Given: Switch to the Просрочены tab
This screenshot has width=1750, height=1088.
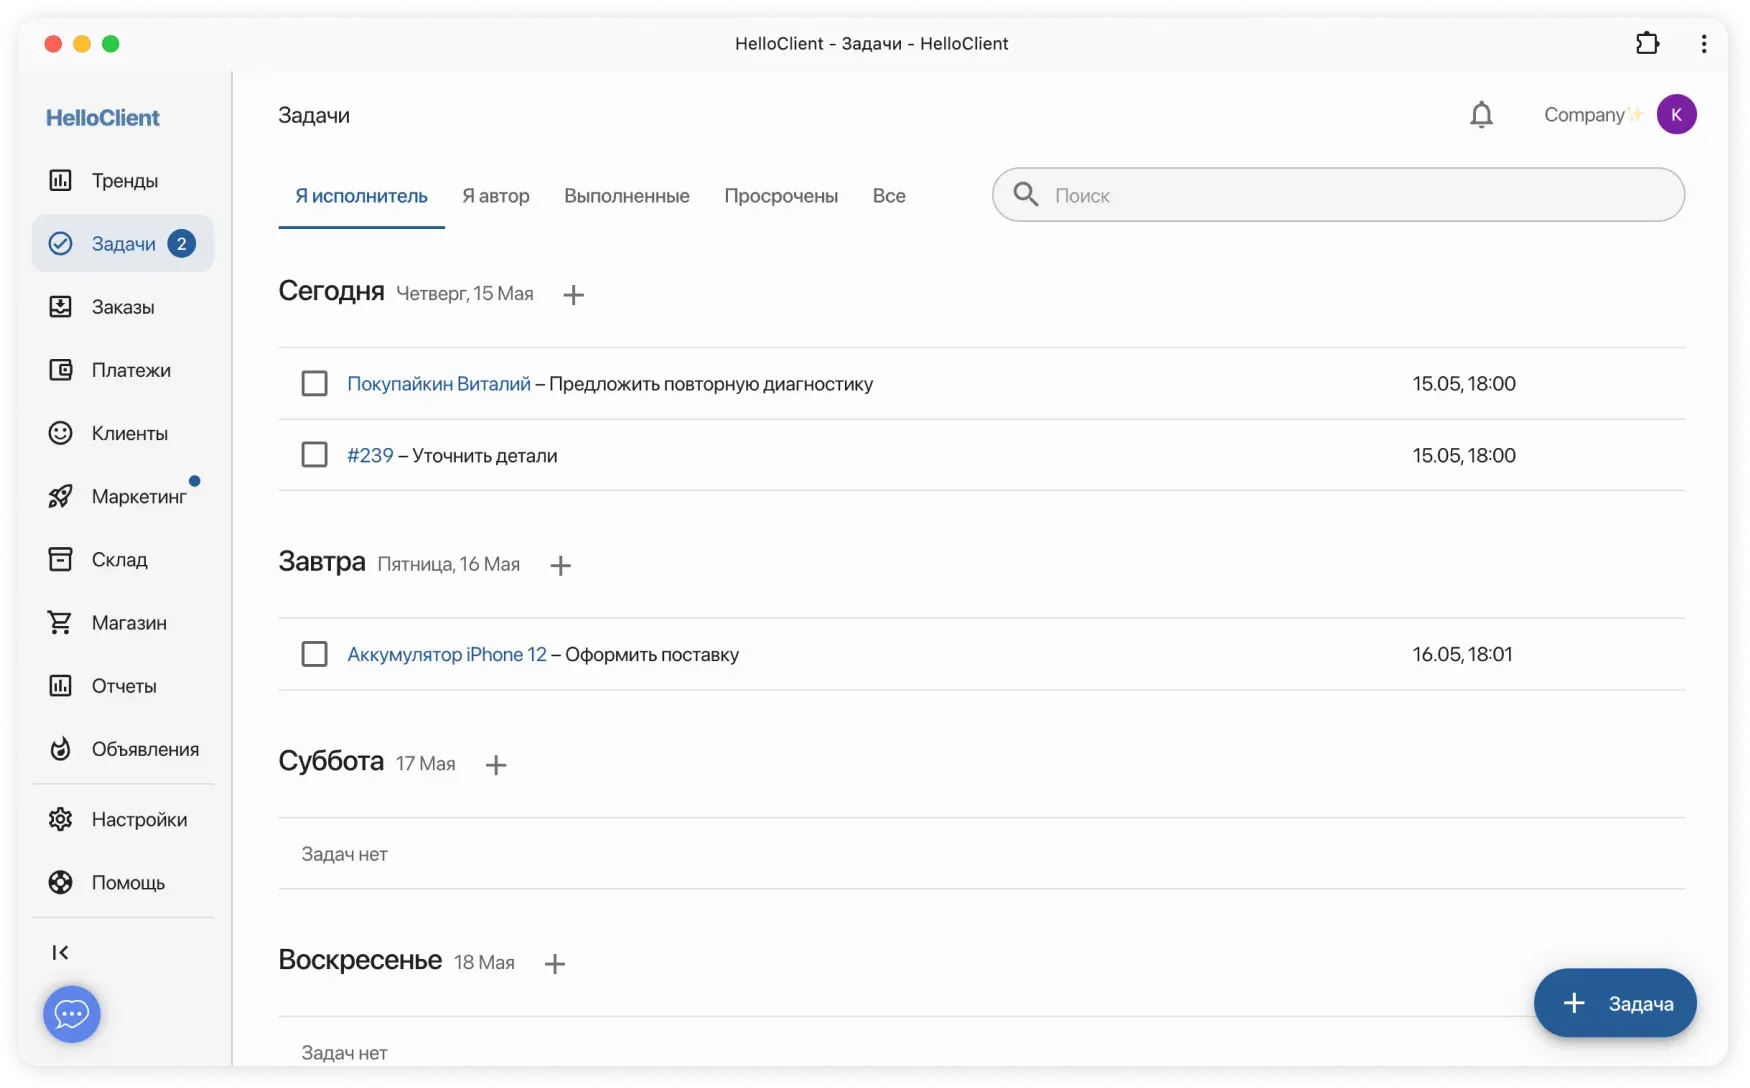Looking at the screenshot, I should click(x=780, y=196).
